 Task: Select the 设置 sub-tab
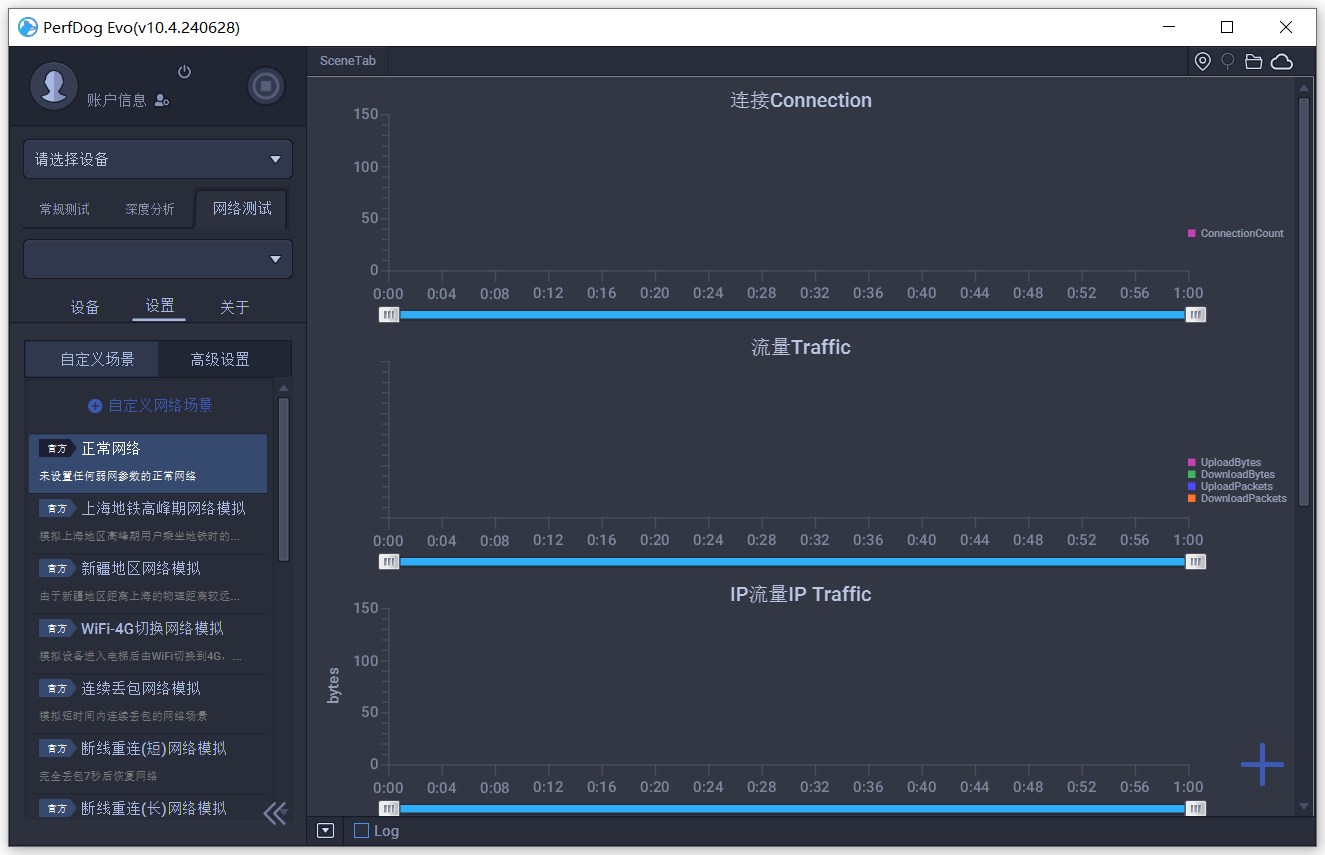[159, 306]
